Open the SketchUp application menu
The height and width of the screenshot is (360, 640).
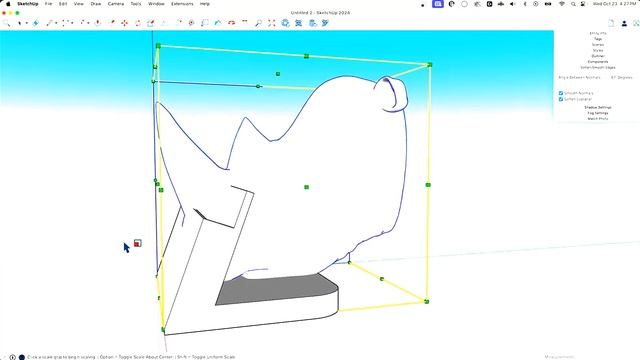click(x=27, y=4)
